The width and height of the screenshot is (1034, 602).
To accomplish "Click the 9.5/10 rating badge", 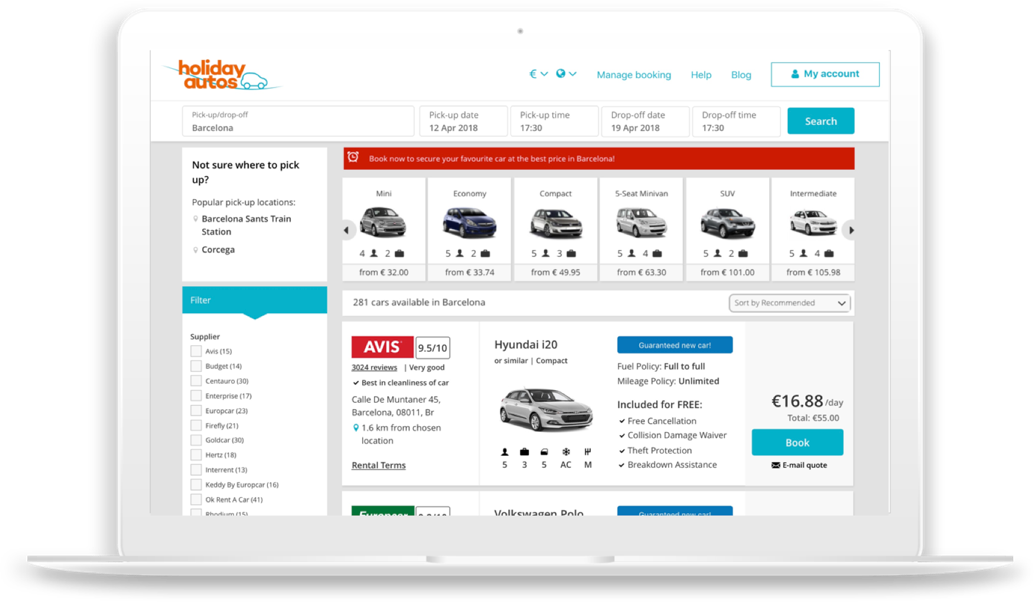I will [x=433, y=347].
